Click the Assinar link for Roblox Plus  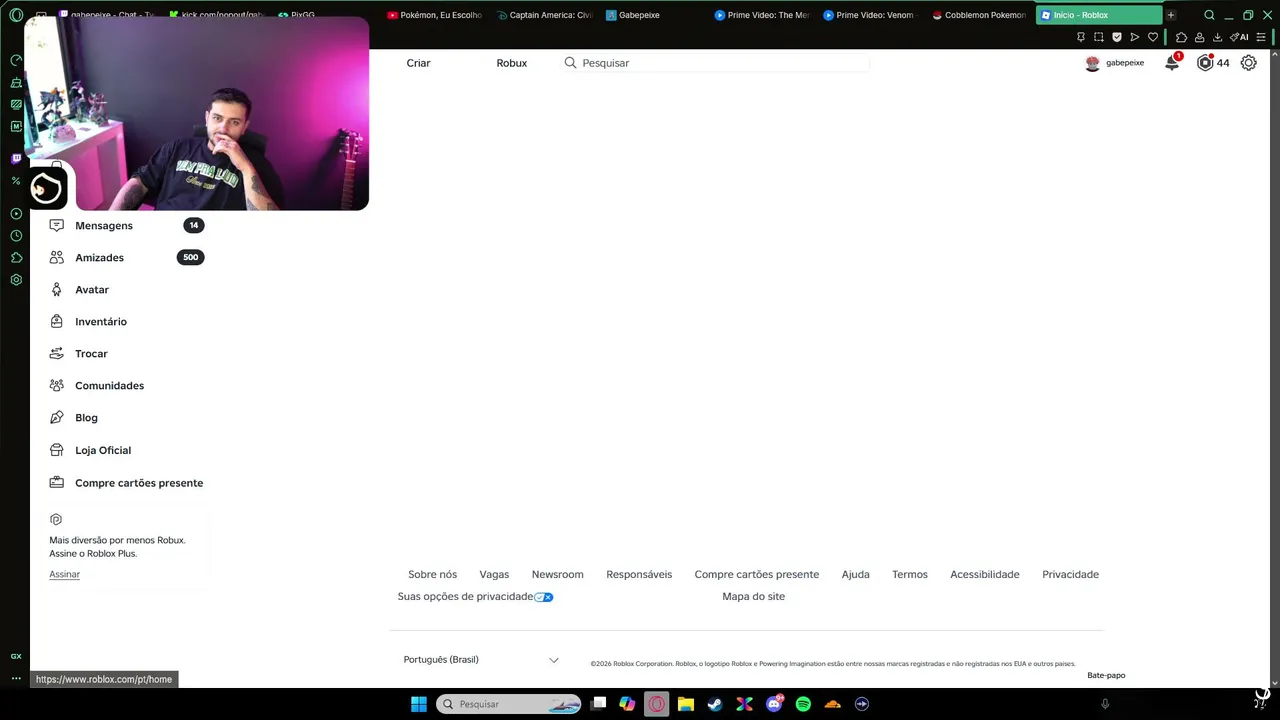64,574
